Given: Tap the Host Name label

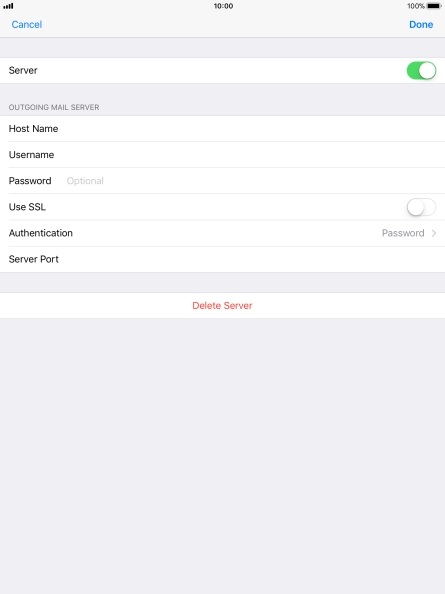Looking at the screenshot, I should (x=33, y=129).
